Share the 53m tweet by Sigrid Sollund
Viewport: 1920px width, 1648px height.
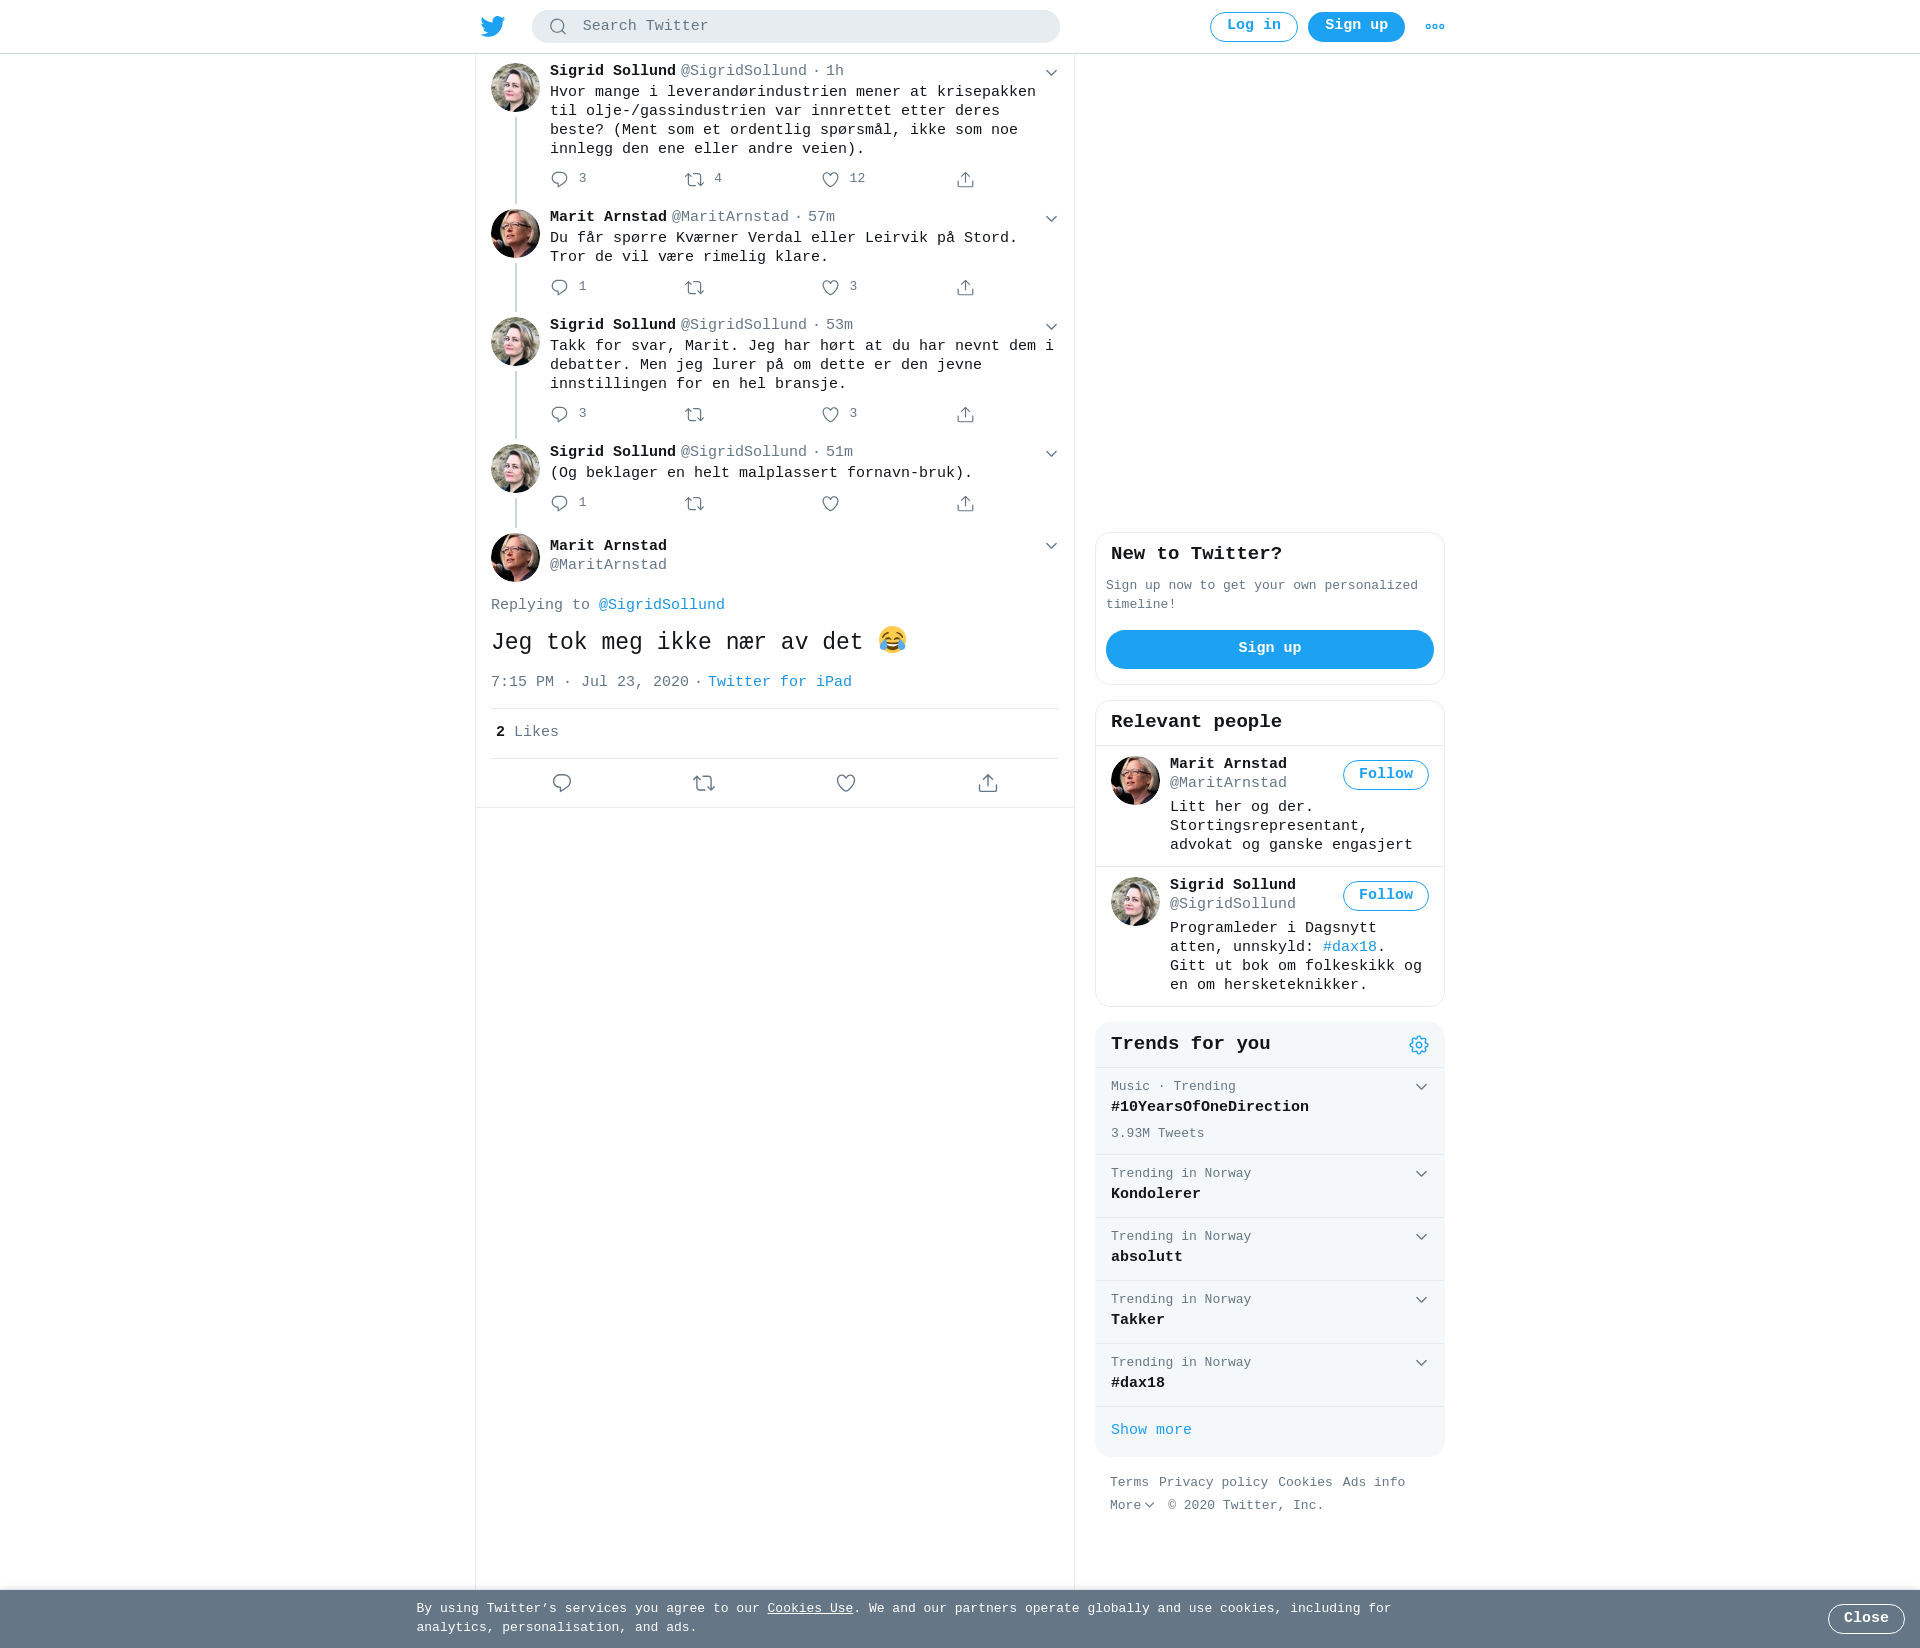(x=965, y=414)
